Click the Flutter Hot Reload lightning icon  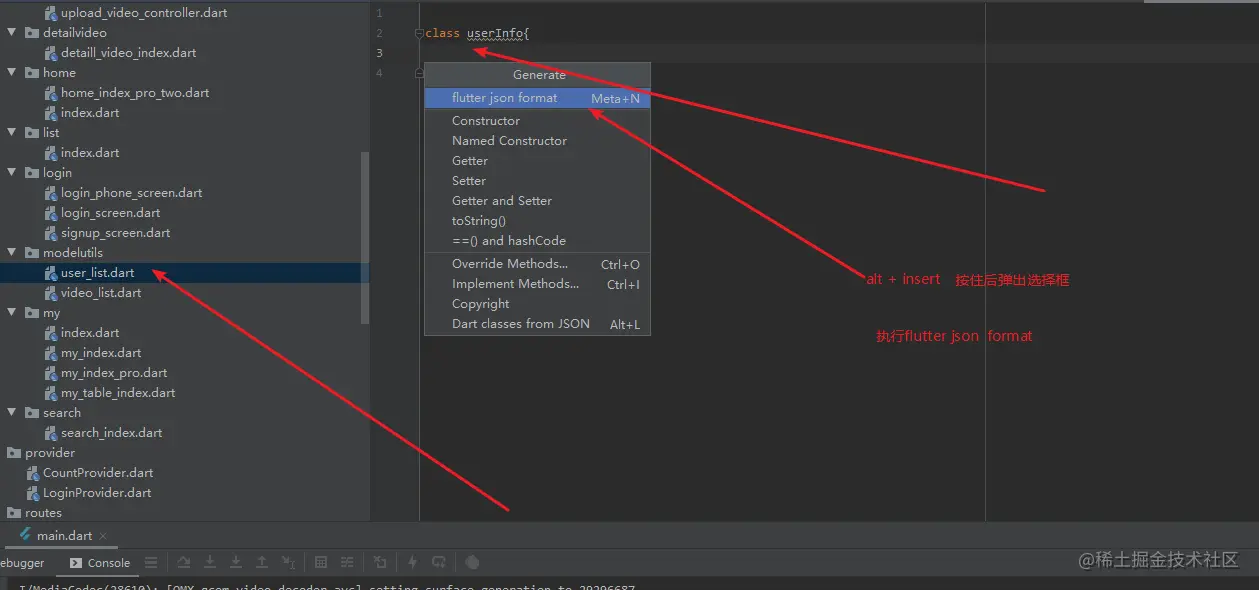pos(412,563)
